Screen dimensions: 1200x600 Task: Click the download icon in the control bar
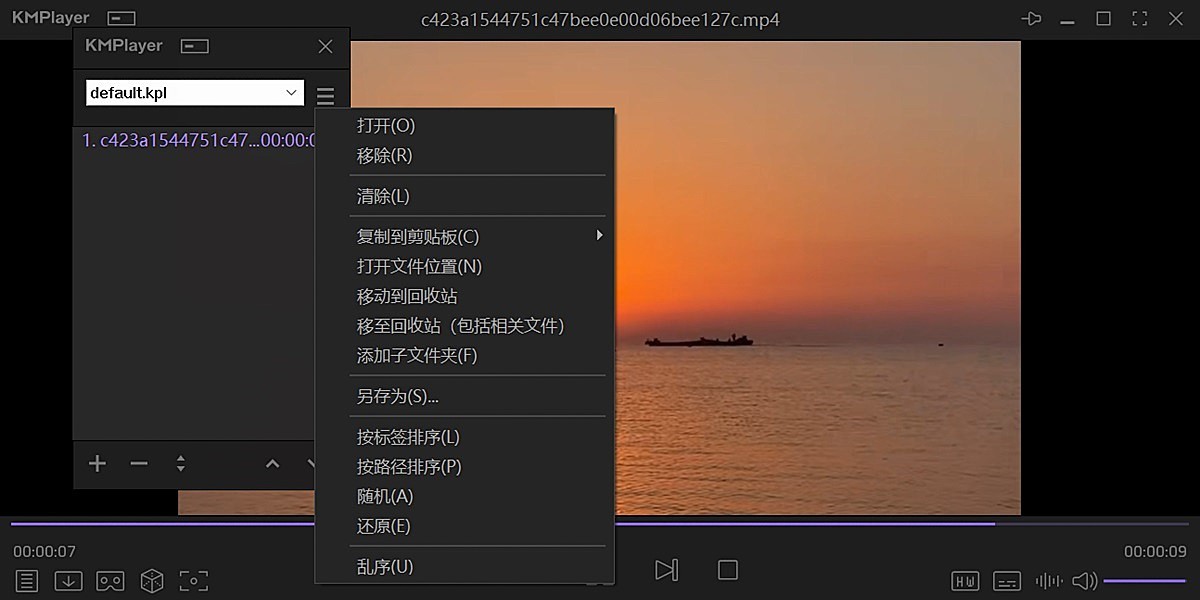pos(68,580)
